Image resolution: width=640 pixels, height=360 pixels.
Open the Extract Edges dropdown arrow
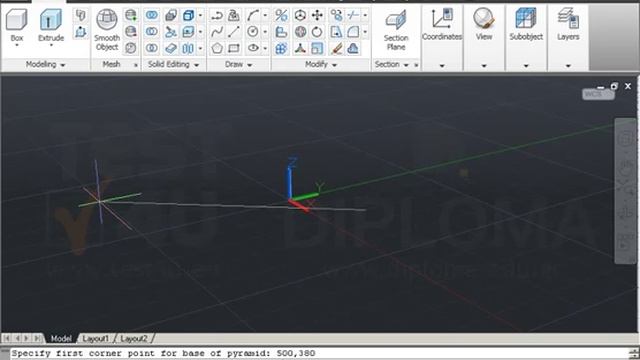(200, 16)
